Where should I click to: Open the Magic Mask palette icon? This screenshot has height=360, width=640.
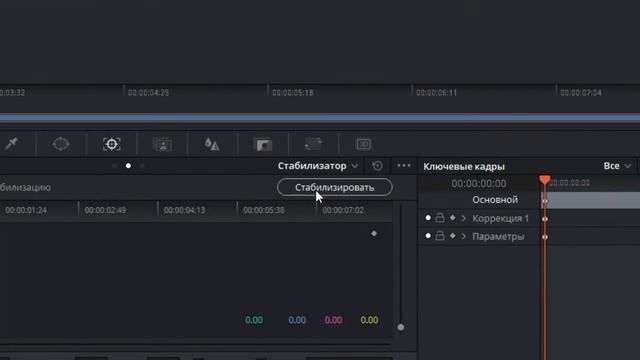click(162, 144)
